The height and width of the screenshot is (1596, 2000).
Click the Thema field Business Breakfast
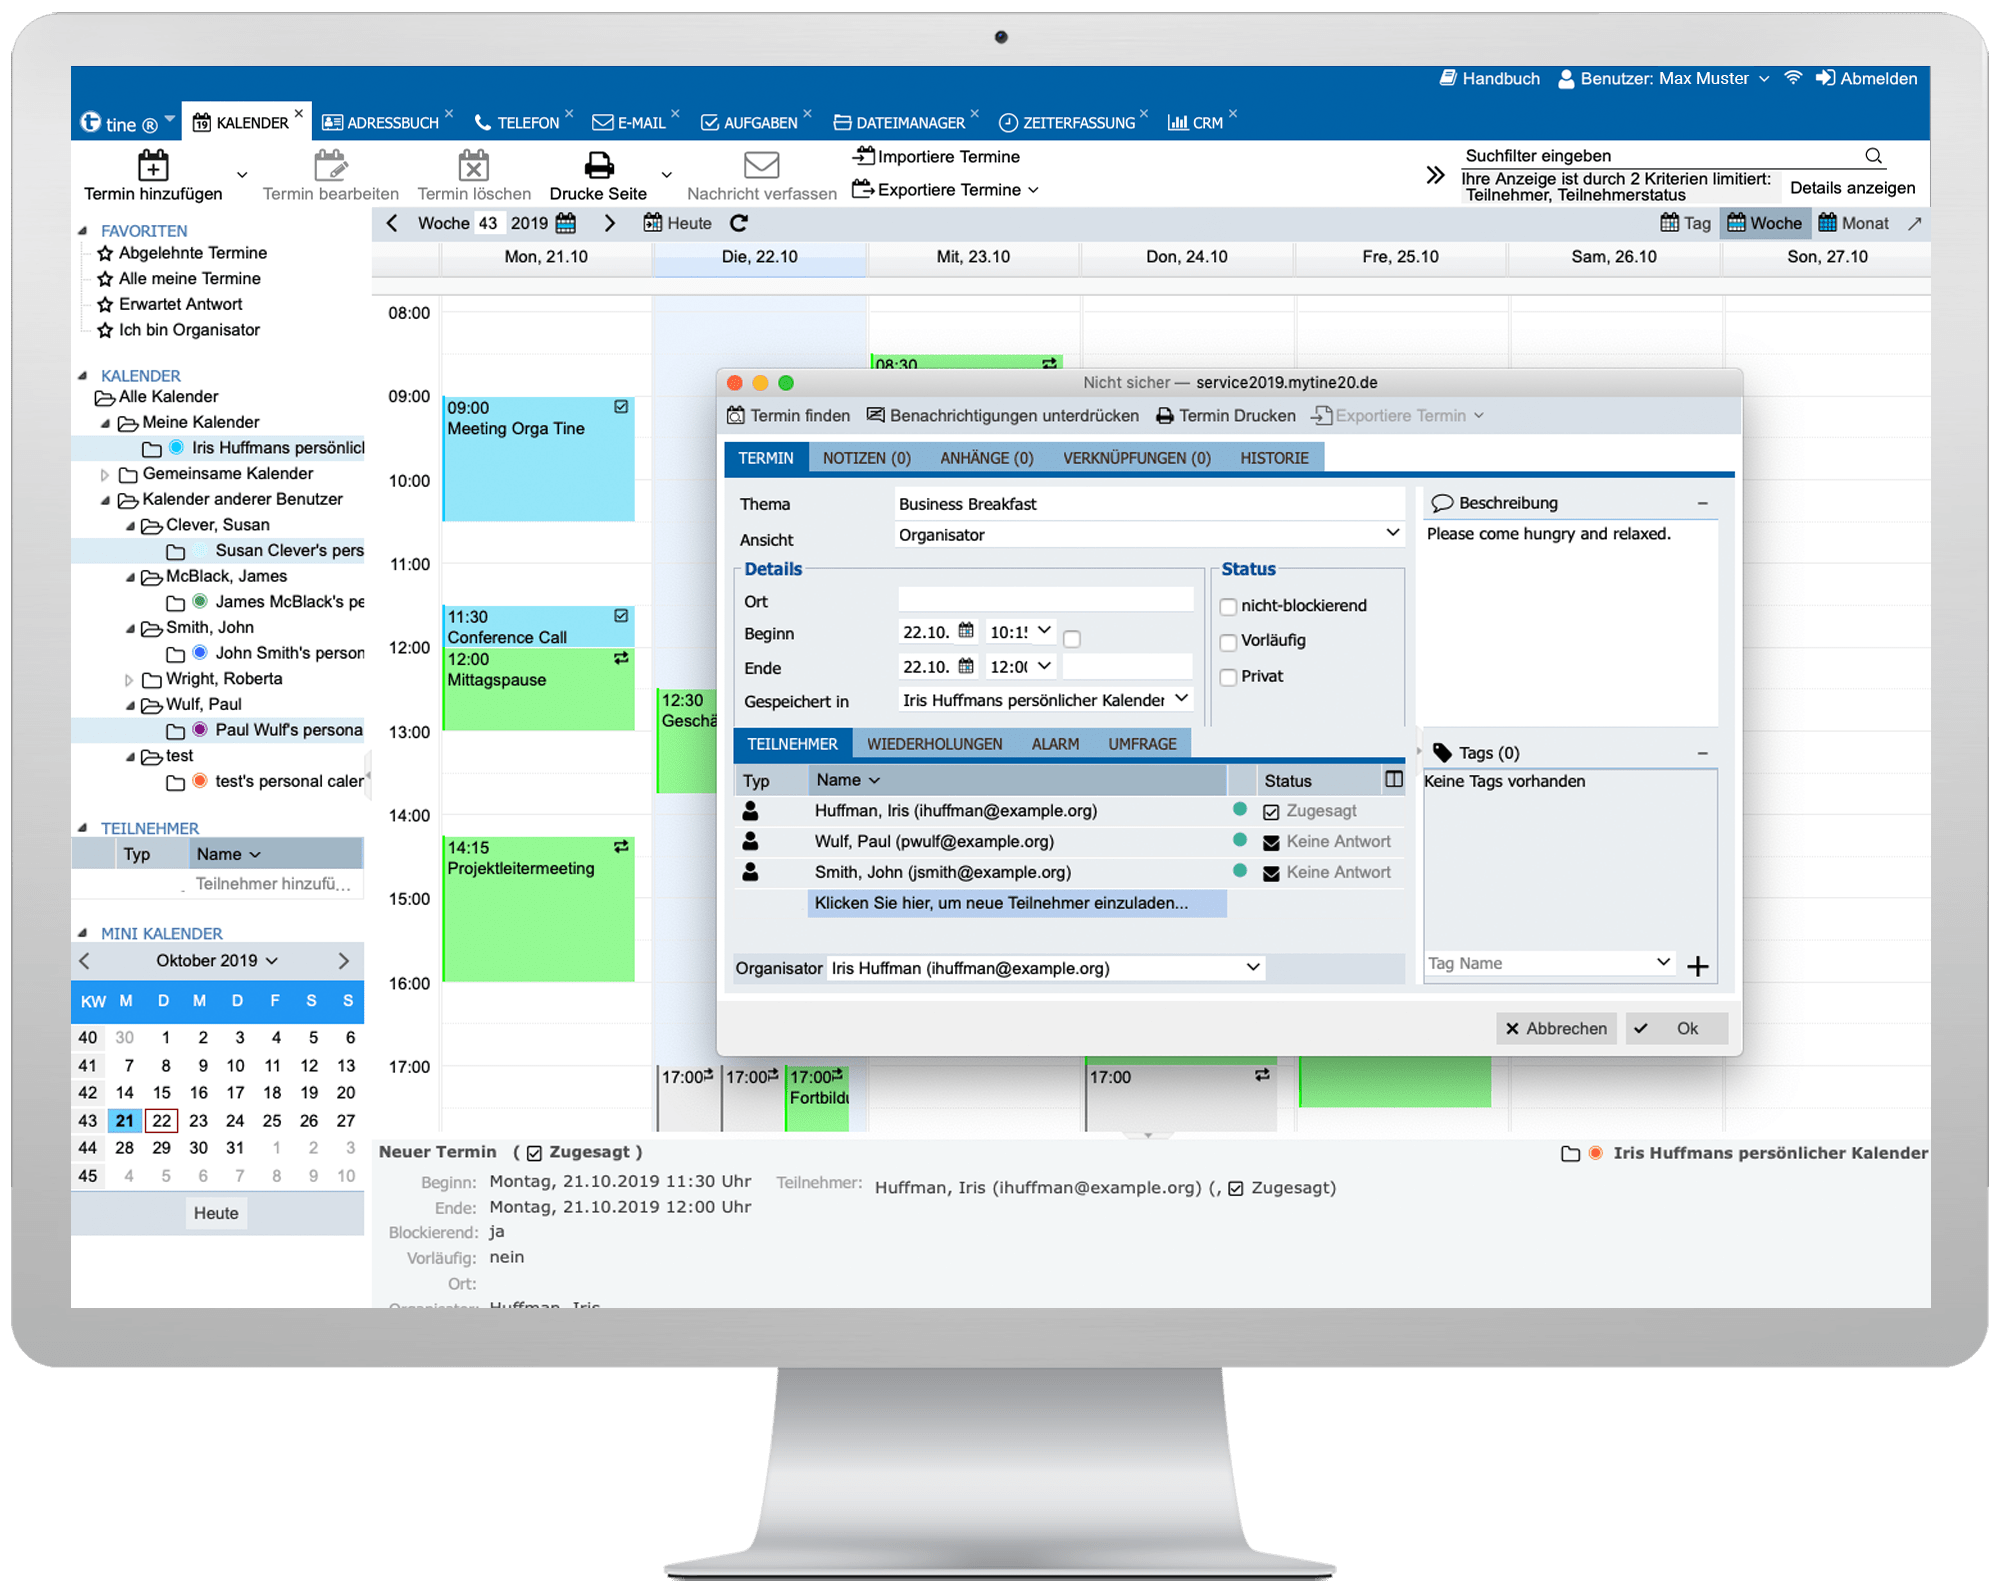(x=1148, y=503)
